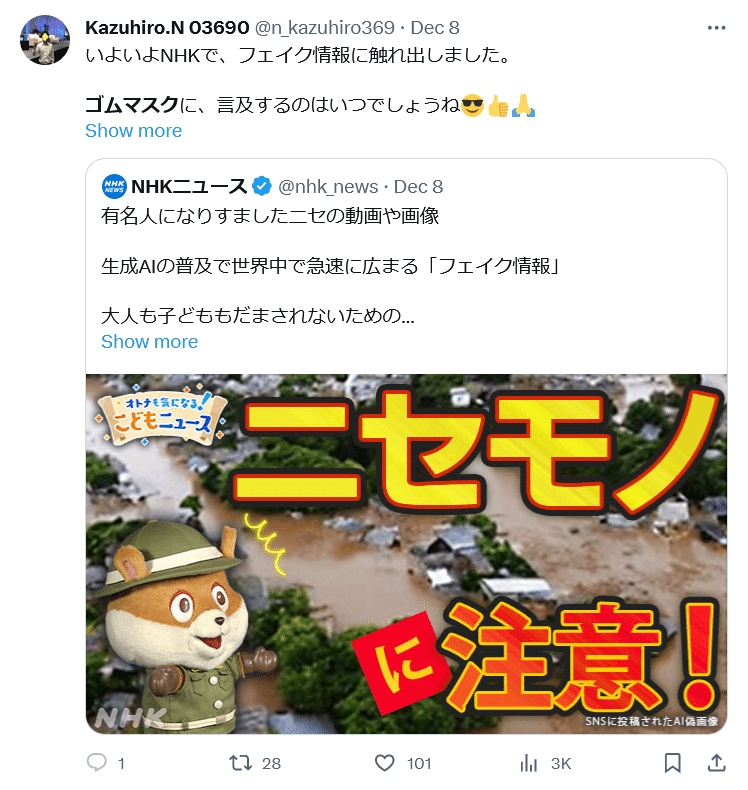Open the Kazuhiro.N 03690 display name
Screen dimensions: 748x790
click(167, 28)
